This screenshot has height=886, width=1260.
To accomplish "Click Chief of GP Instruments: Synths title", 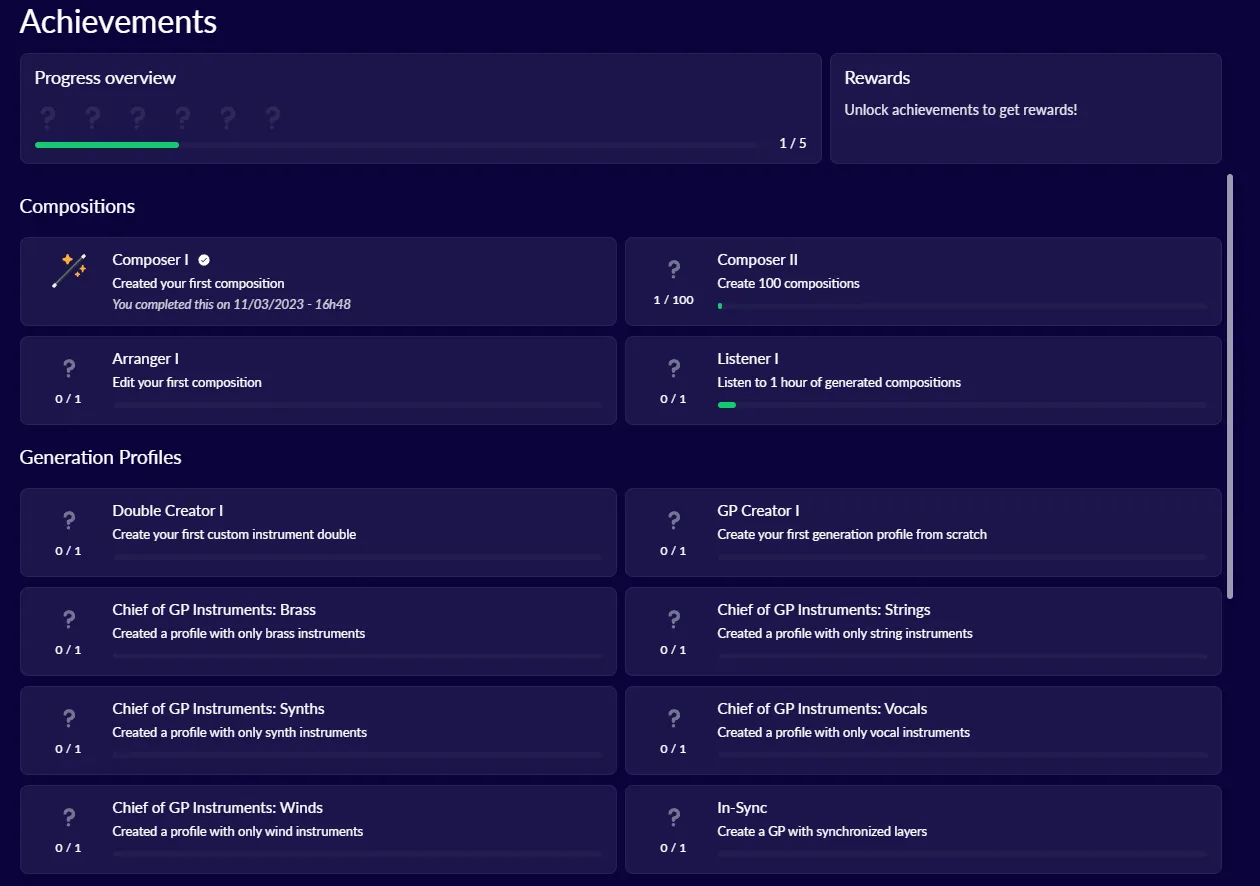I will (218, 709).
